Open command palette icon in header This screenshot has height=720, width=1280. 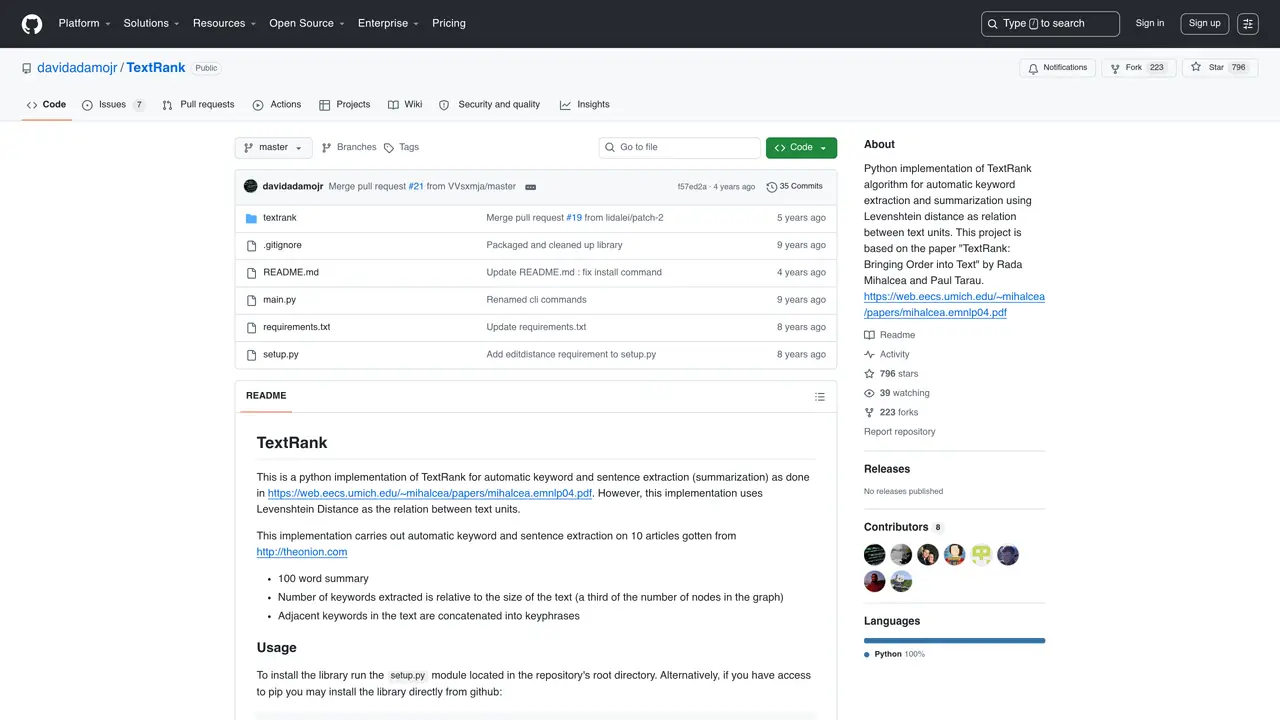click(1248, 24)
